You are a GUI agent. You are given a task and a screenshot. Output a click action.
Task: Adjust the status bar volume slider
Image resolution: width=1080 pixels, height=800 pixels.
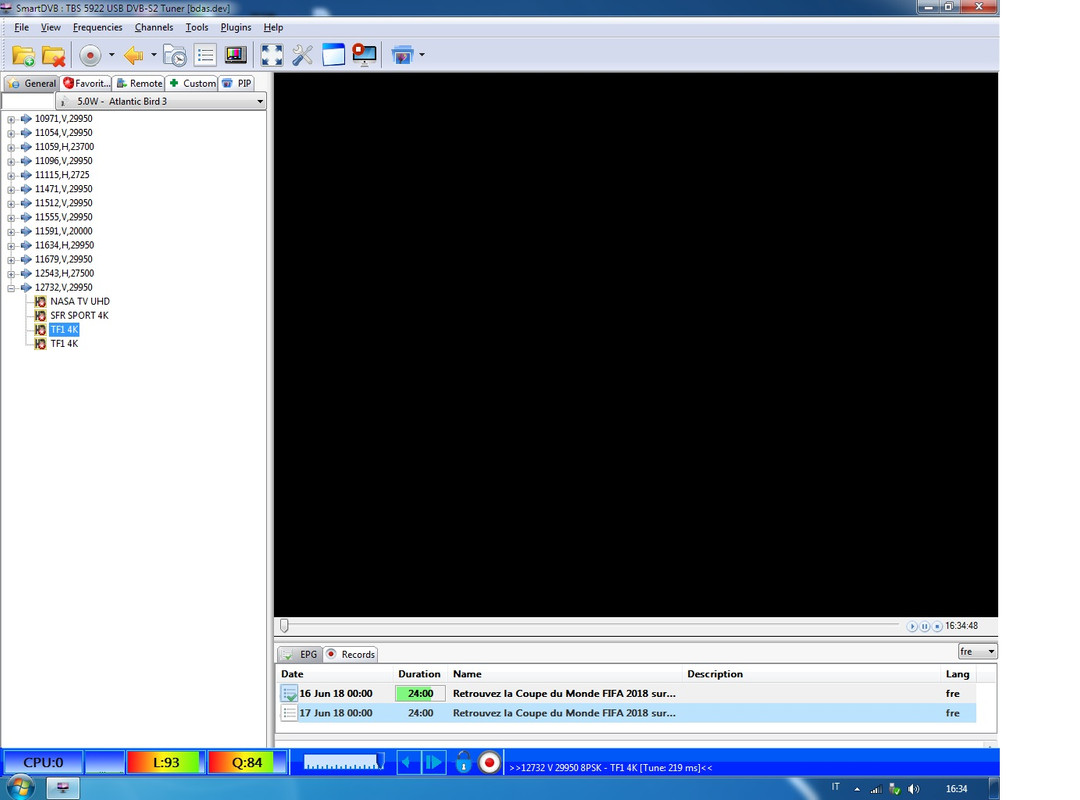point(344,762)
